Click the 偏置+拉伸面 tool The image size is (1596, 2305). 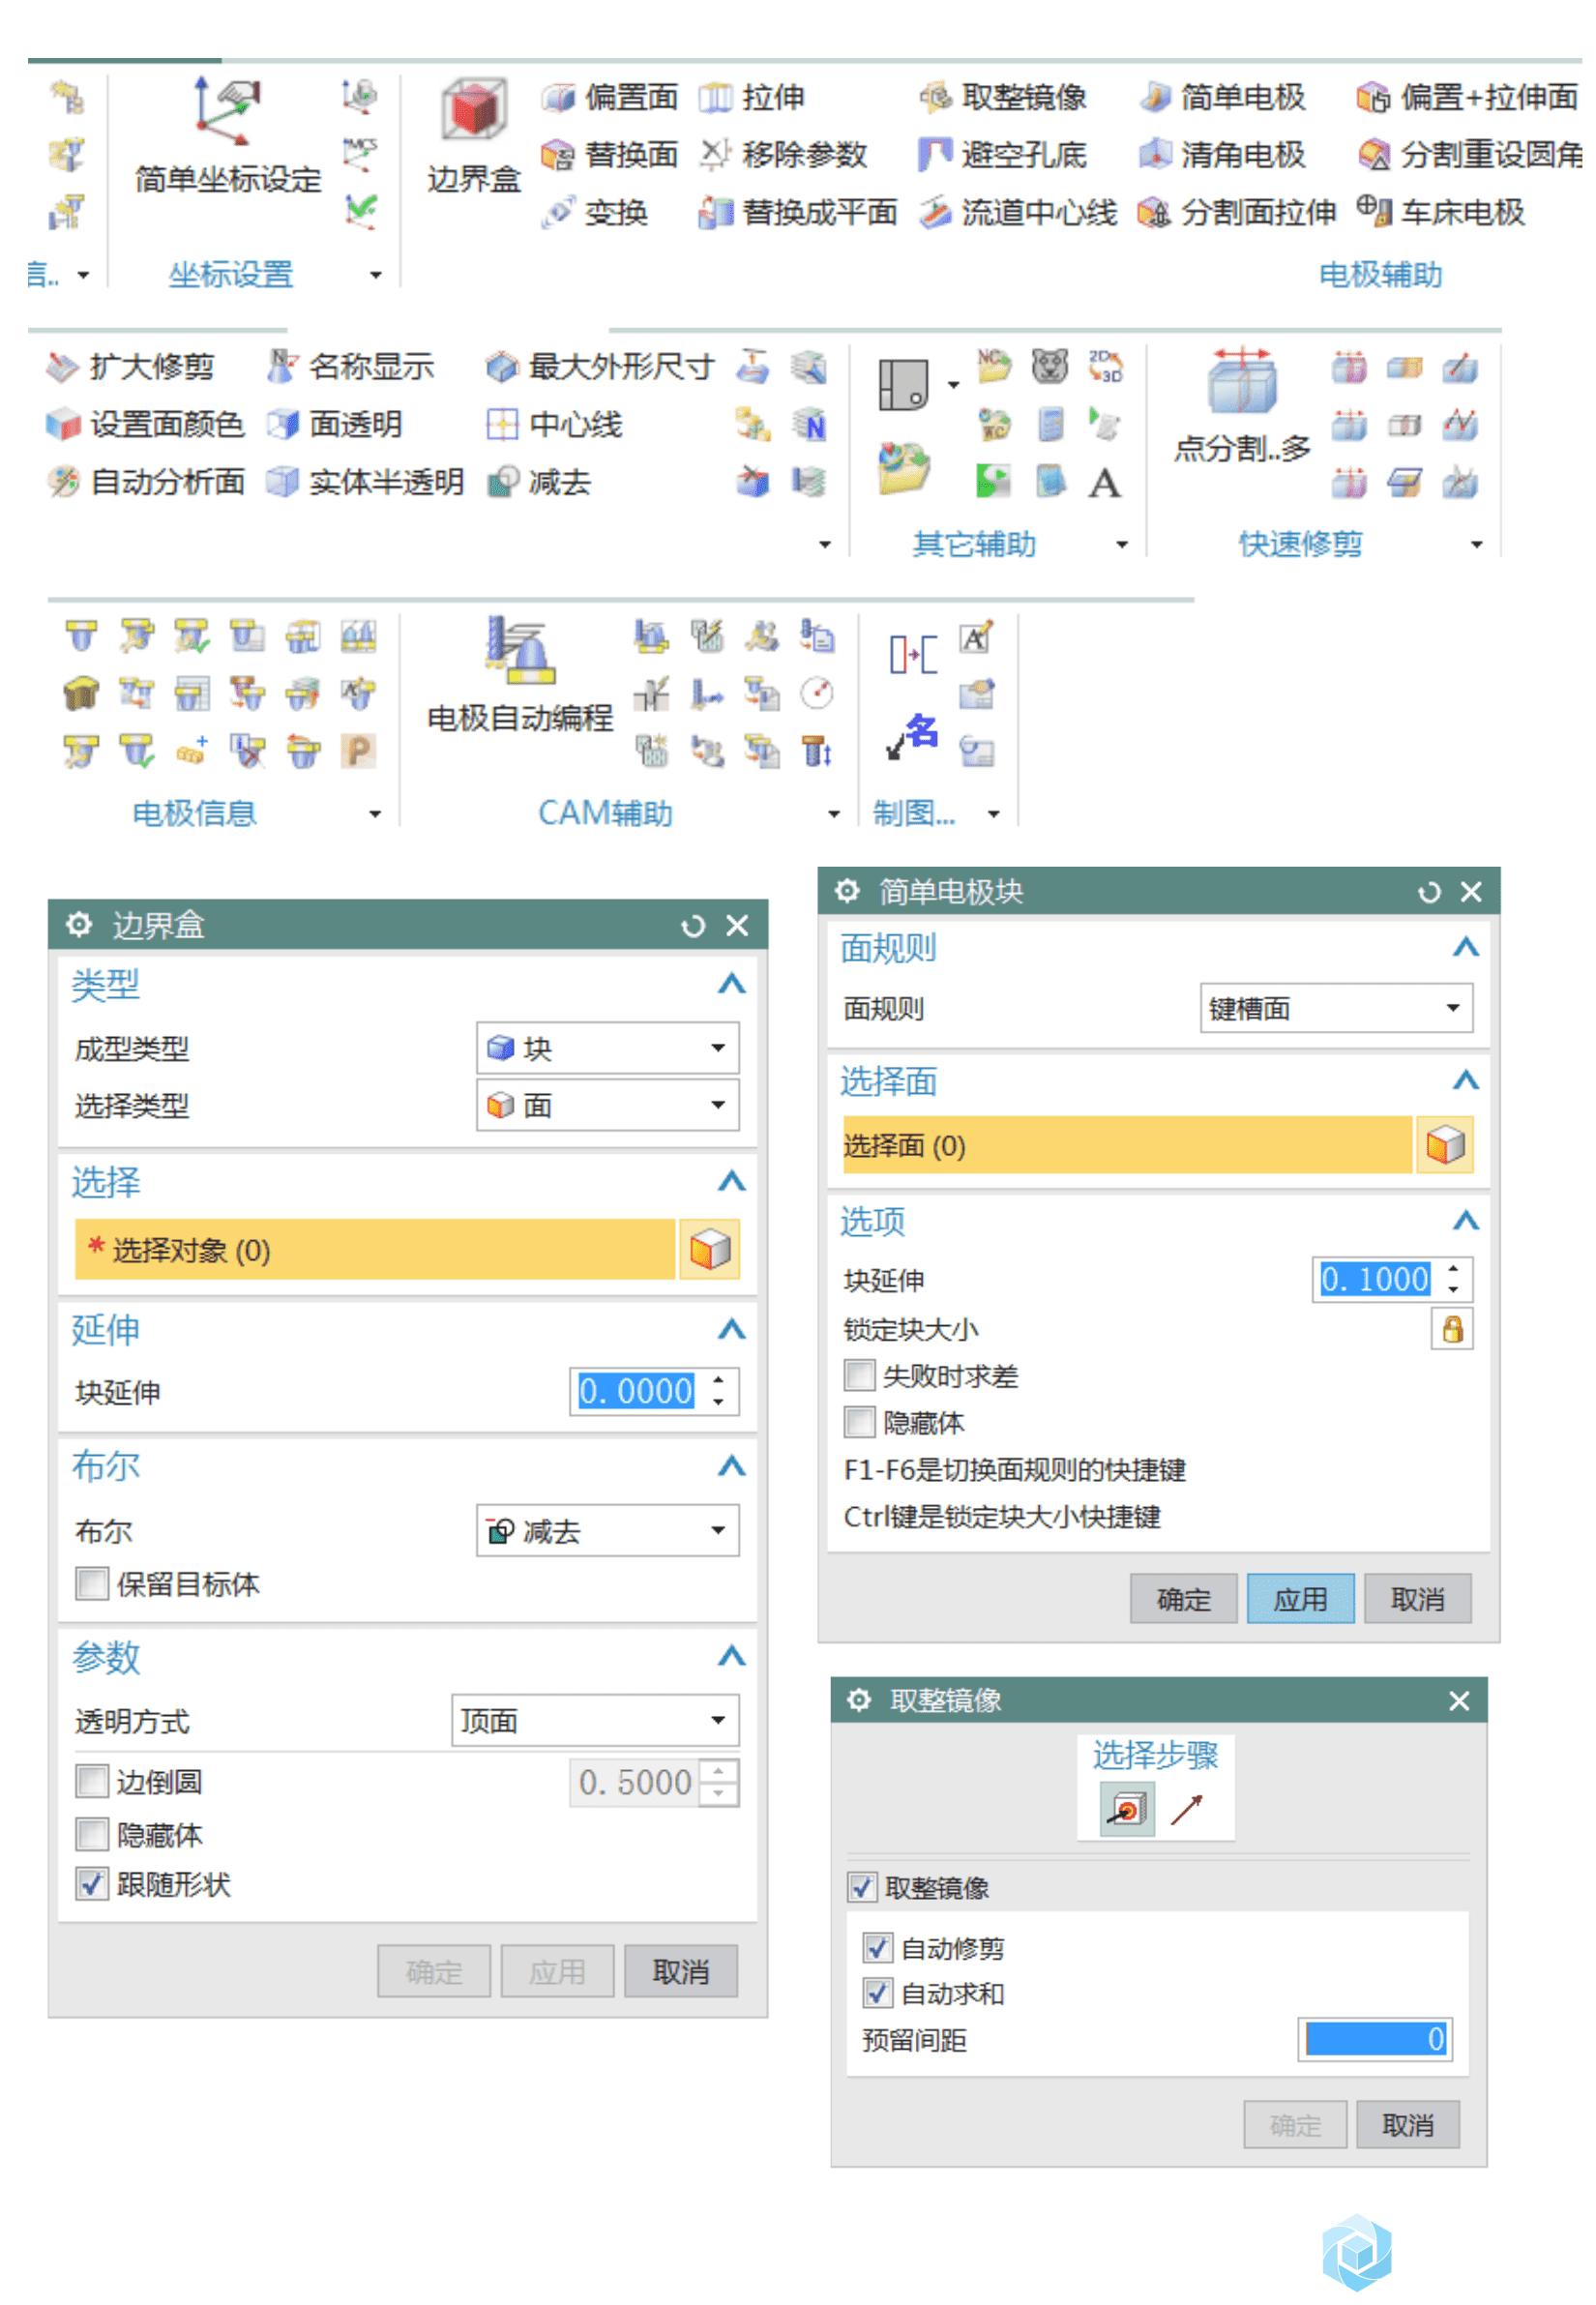pos(1468,97)
